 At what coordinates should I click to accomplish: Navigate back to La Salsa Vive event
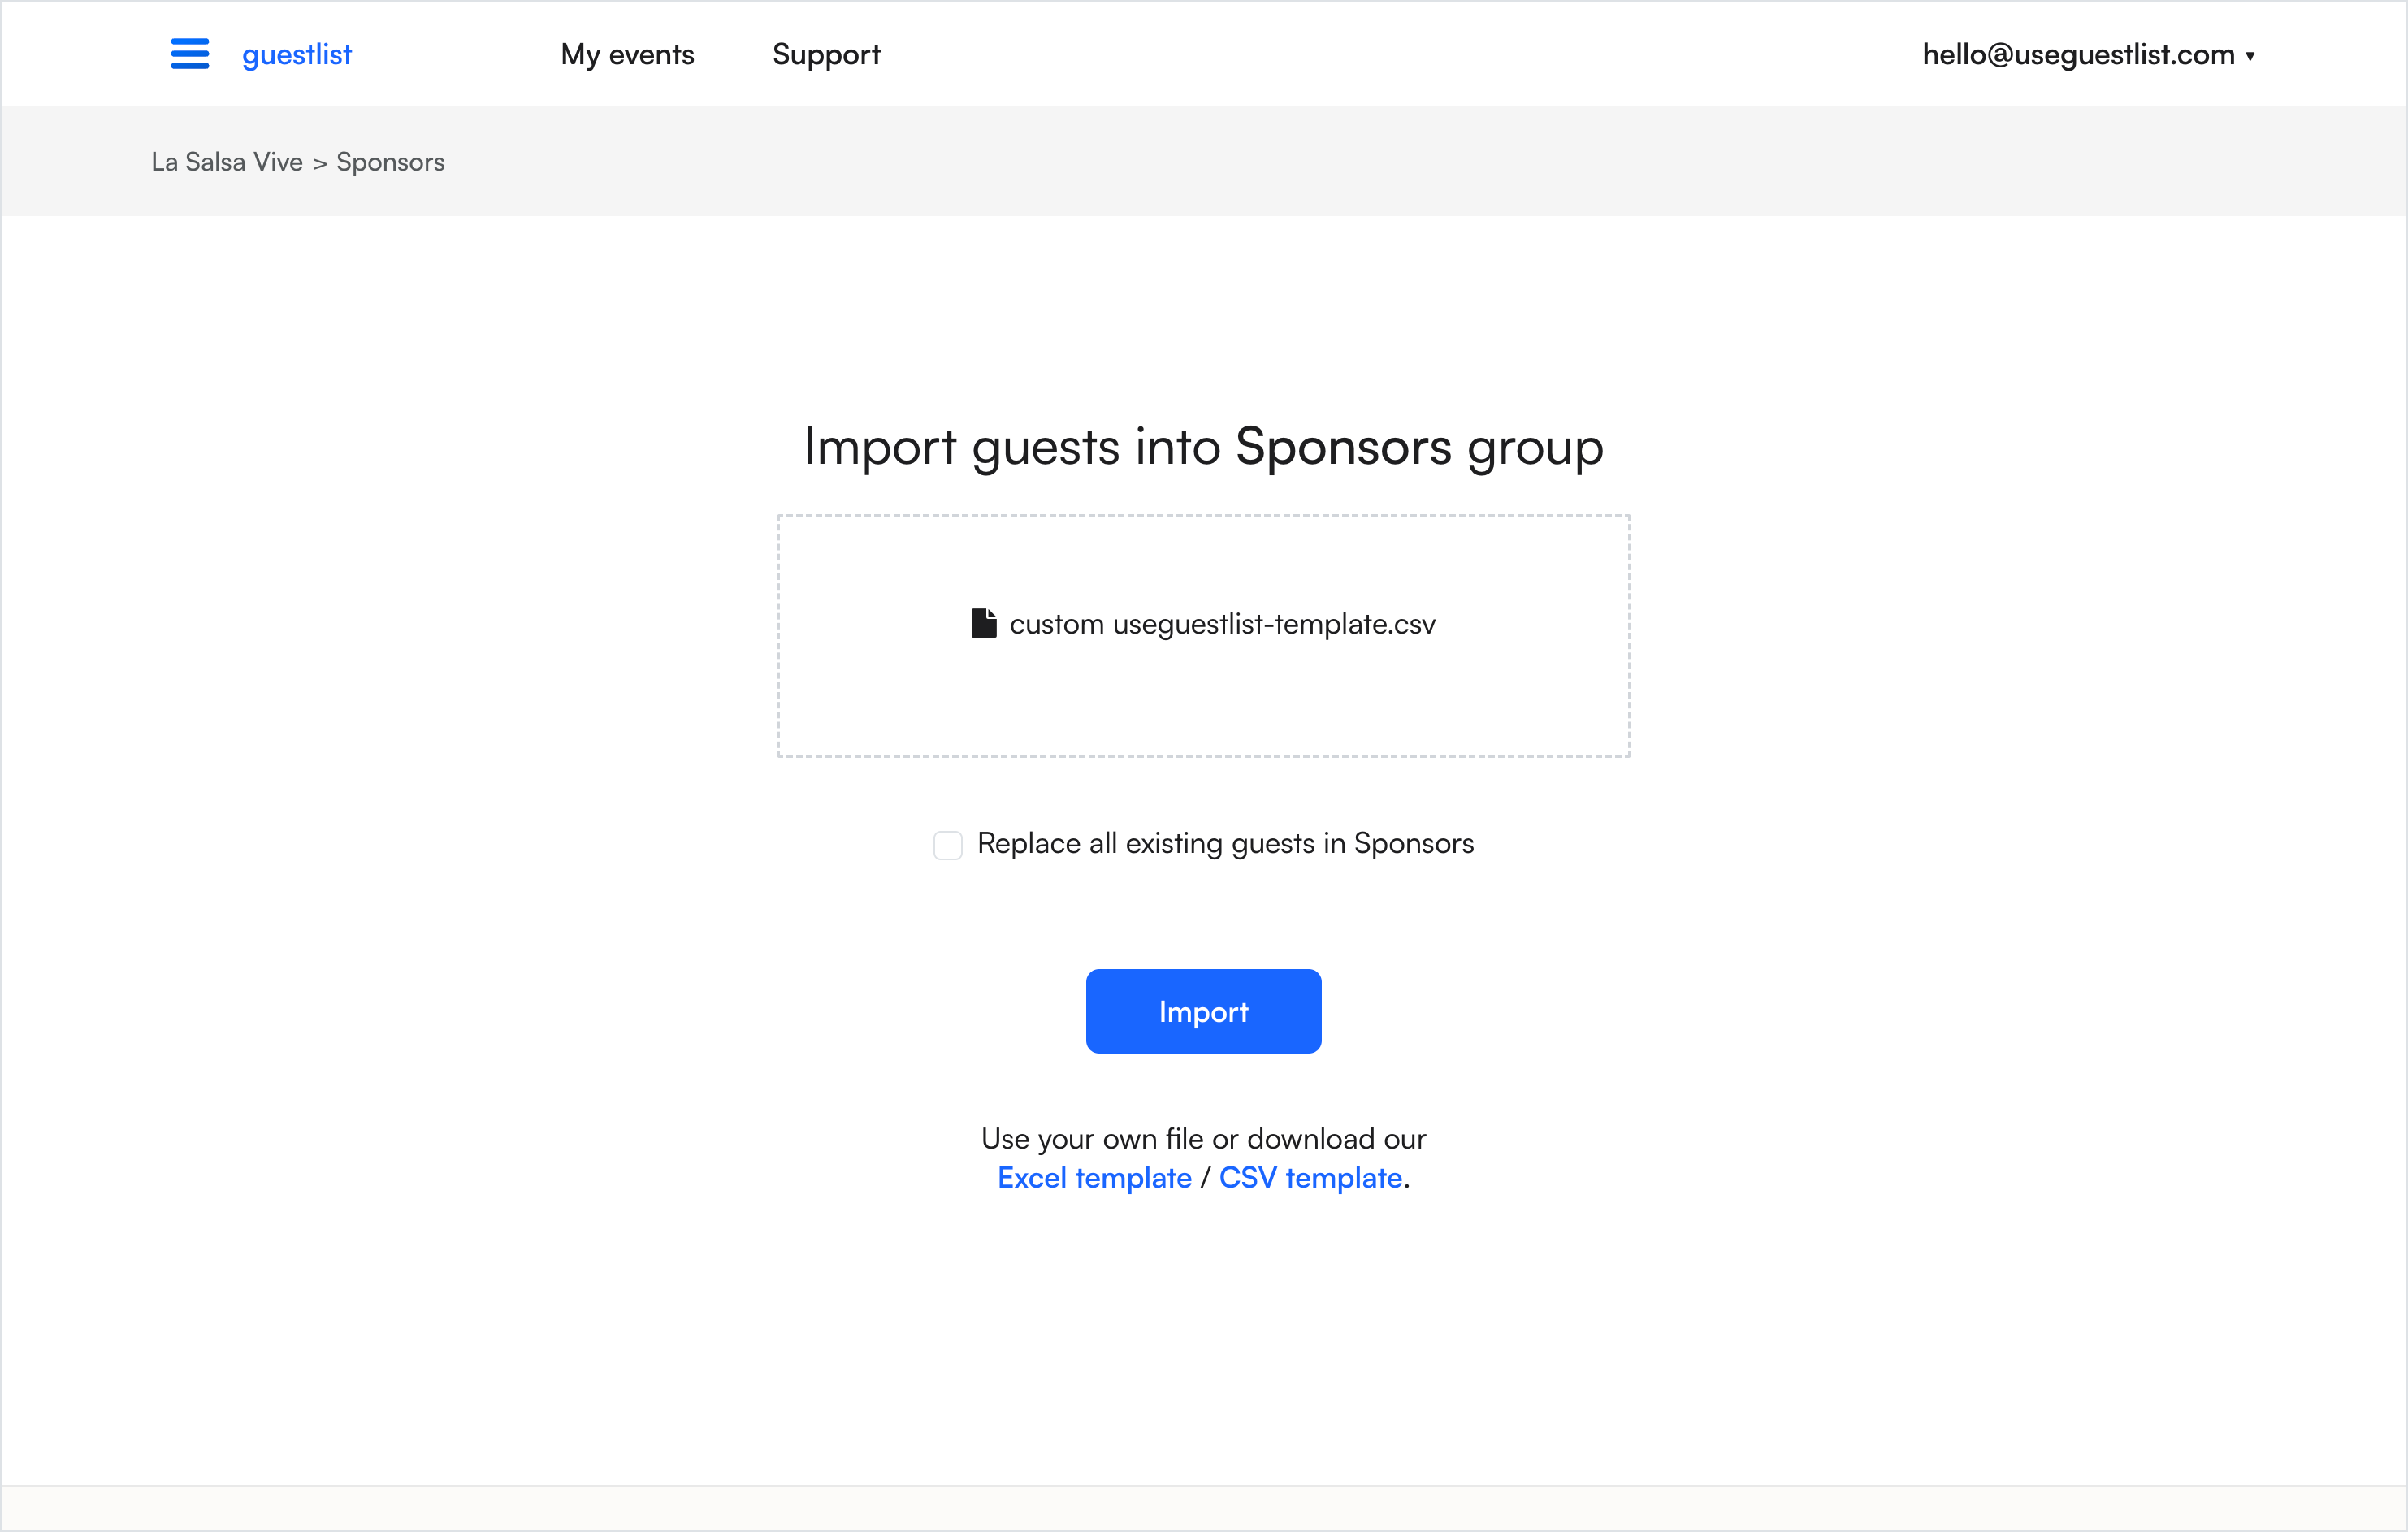click(227, 161)
